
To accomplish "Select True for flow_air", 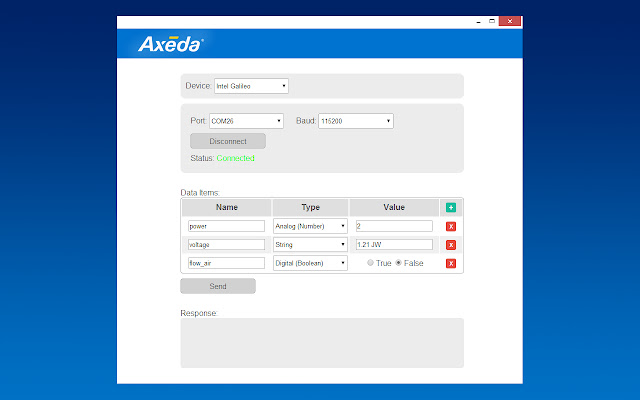I will [x=370, y=263].
